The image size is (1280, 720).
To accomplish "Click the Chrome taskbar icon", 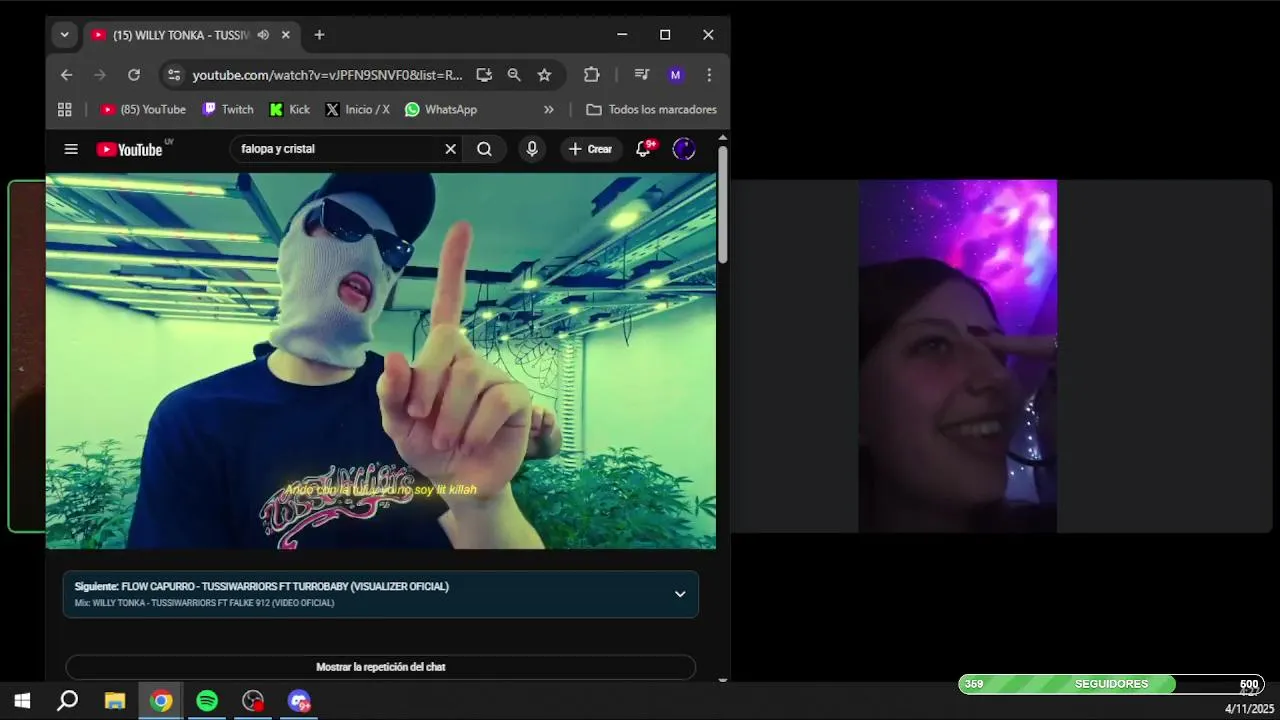I will point(161,701).
